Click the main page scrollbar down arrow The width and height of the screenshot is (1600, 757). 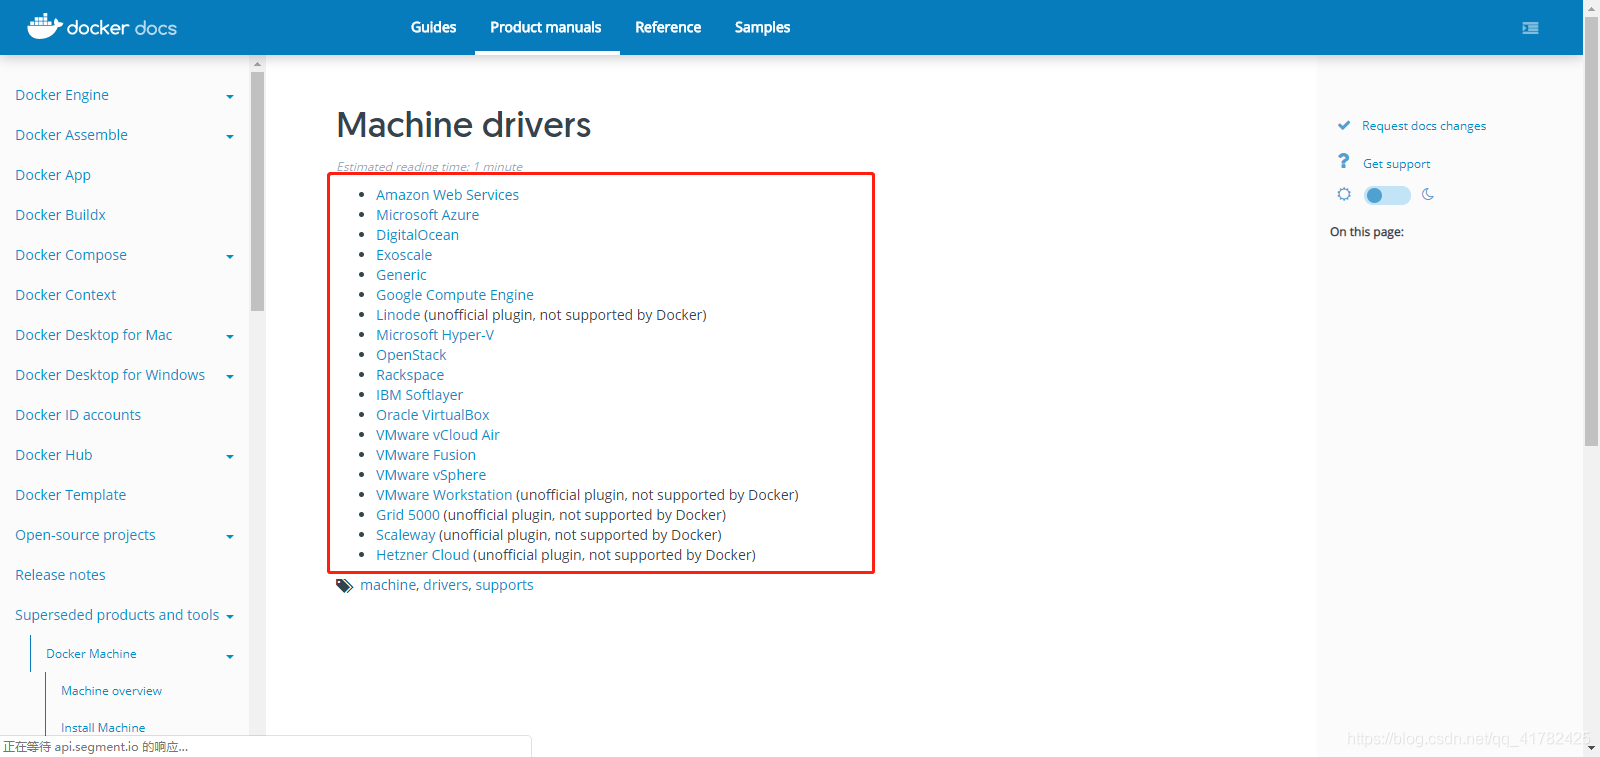click(1591, 748)
